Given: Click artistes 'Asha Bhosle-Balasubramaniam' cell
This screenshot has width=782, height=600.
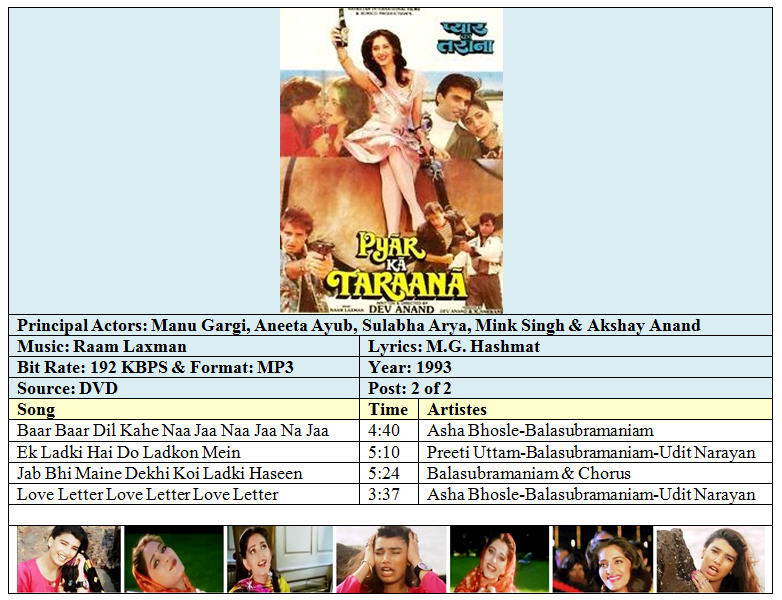Looking at the screenshot, I should pos(595,430).
